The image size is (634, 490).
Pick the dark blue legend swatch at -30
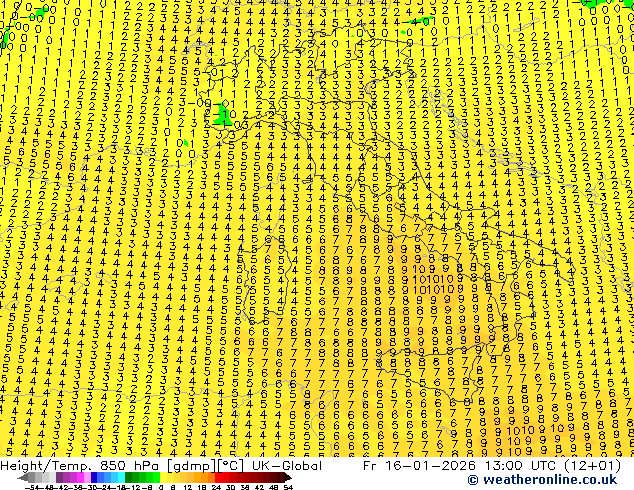pos(94,477)
